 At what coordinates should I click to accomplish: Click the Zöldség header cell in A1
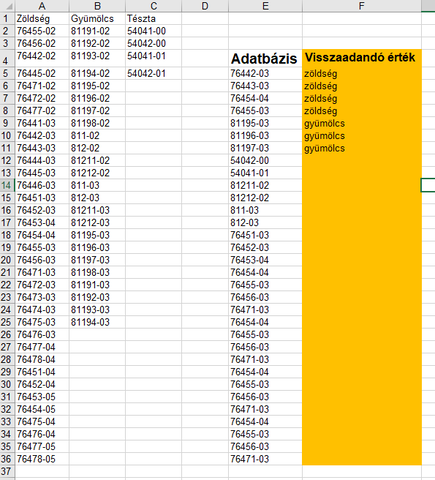coord(42,18)
